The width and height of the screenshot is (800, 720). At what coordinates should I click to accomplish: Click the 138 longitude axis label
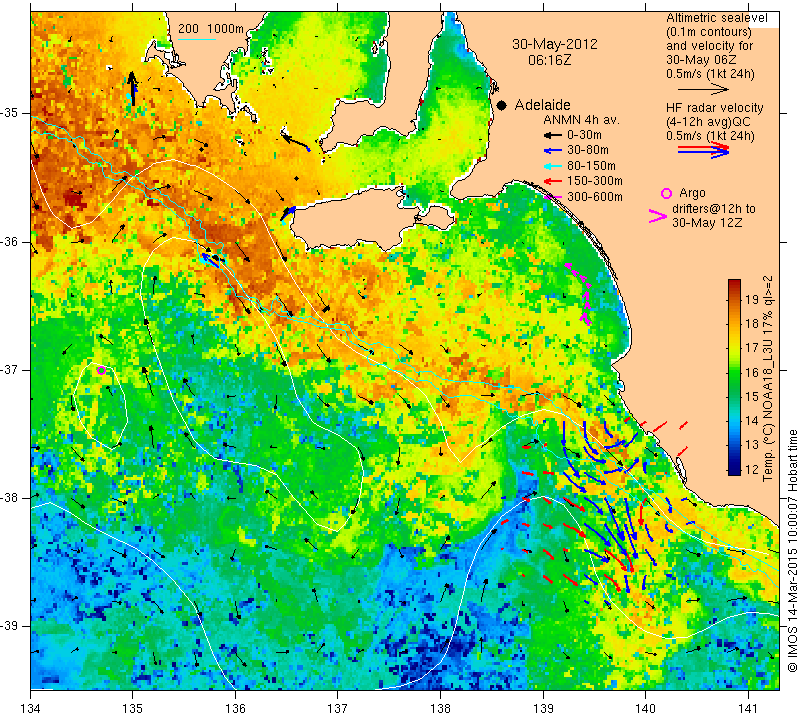[440, 709]
